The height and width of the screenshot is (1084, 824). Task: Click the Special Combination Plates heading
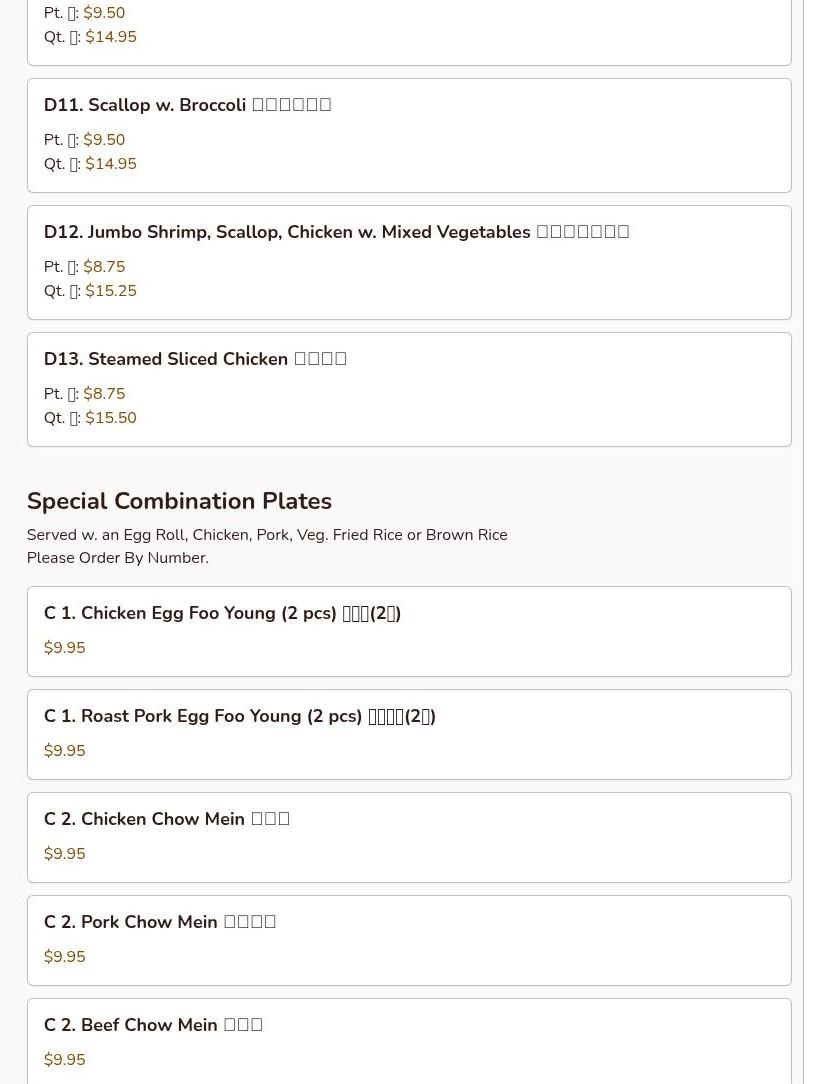coord(179,501)
